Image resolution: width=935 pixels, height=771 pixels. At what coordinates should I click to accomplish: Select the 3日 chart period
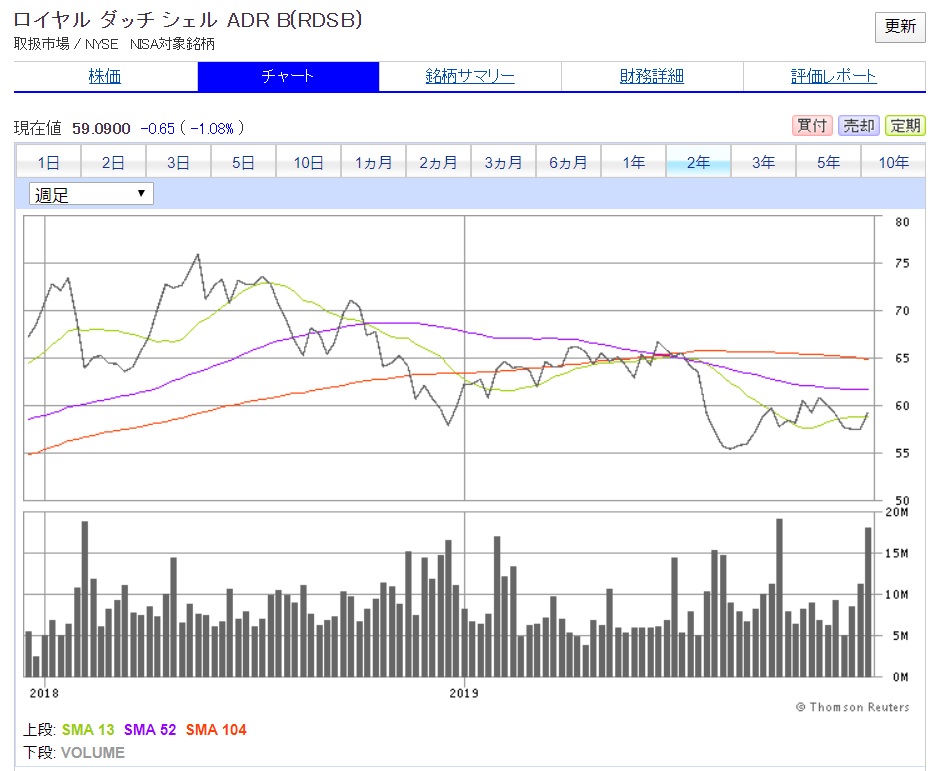coord(178,162)
